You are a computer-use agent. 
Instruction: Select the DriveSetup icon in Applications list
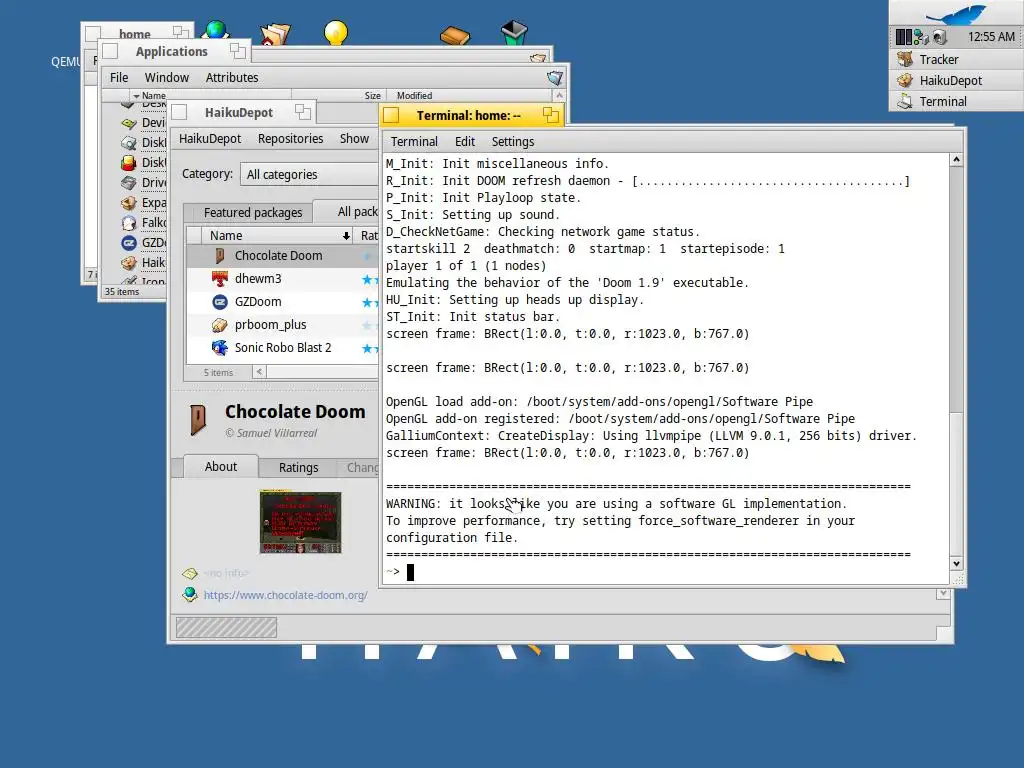[x=129, y=183]
